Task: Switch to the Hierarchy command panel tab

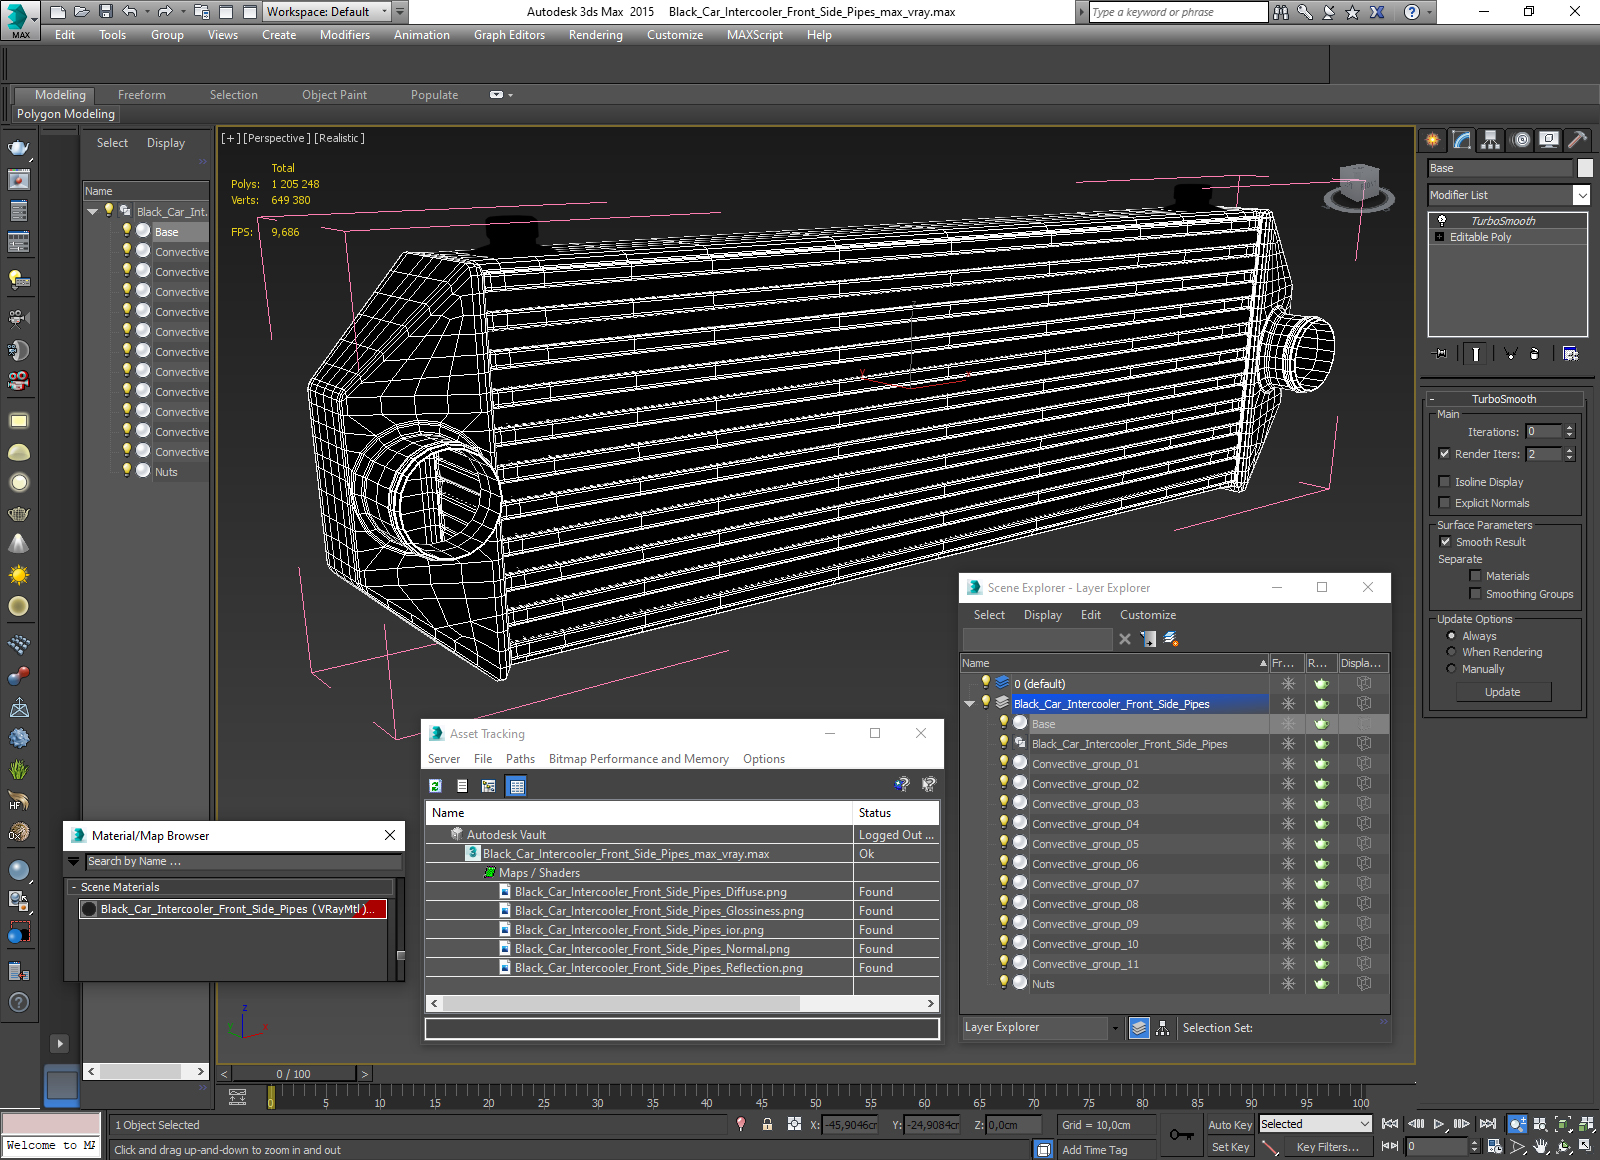Action: tap(1491, 140)
